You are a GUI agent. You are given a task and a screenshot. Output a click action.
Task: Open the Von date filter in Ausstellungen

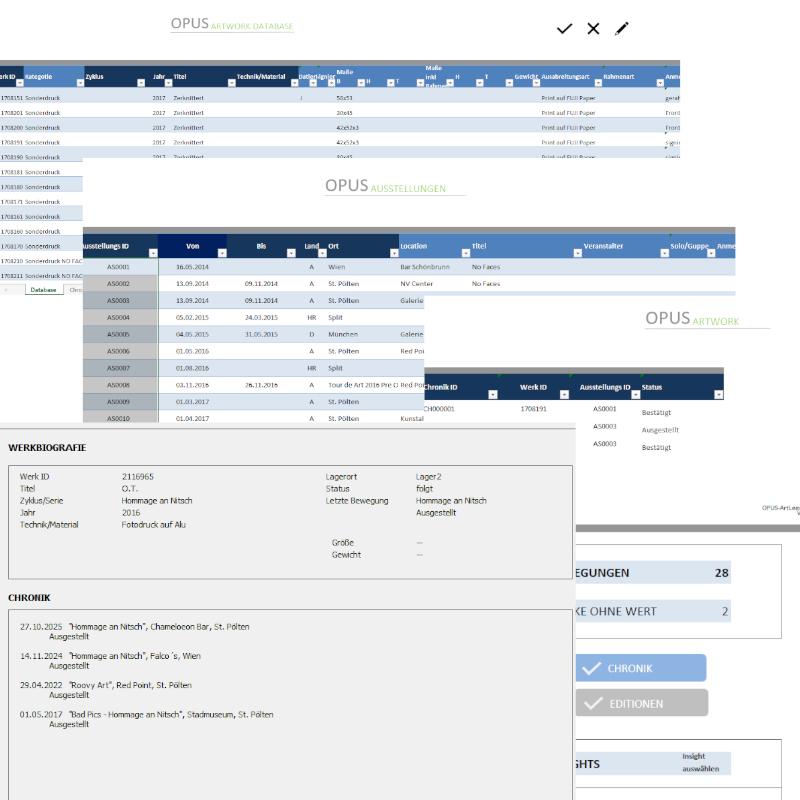(222, 253)
